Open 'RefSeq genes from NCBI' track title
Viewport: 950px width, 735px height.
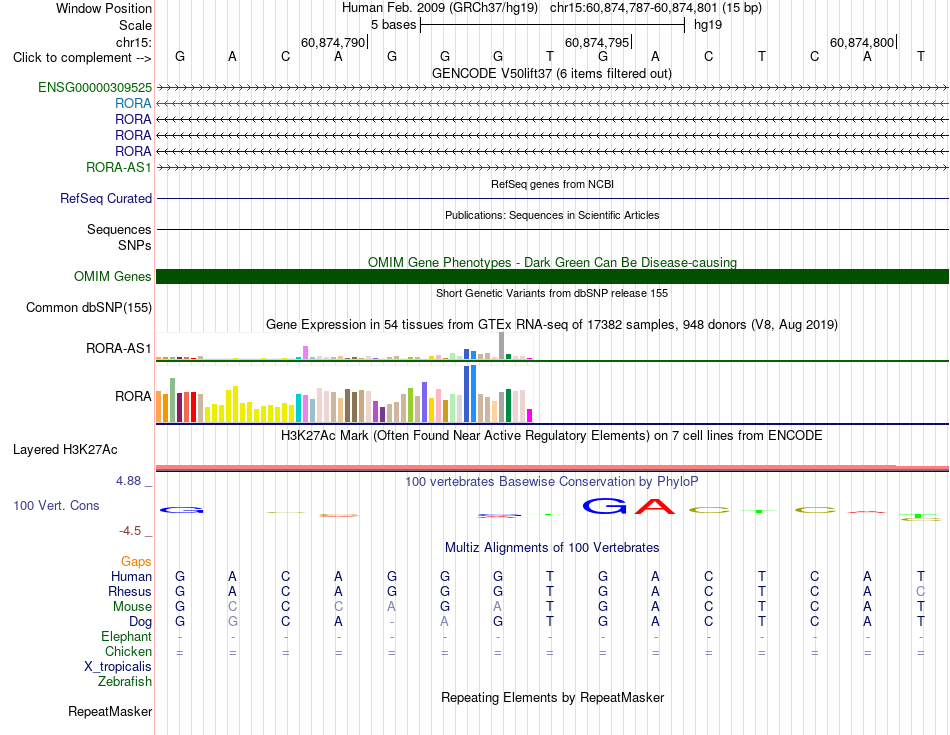[x=552, y=184]
